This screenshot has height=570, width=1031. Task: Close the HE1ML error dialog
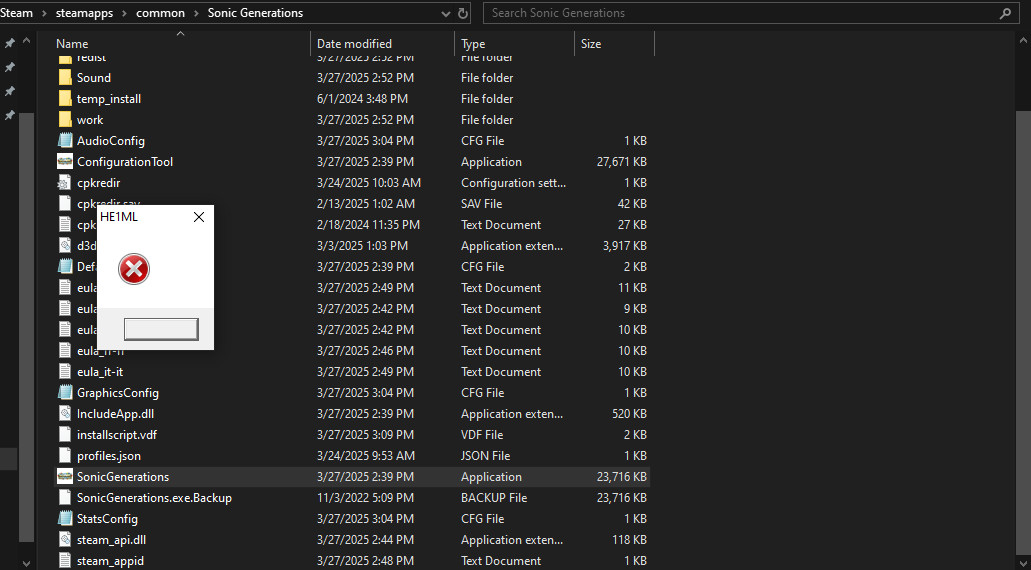coord(199,217)
